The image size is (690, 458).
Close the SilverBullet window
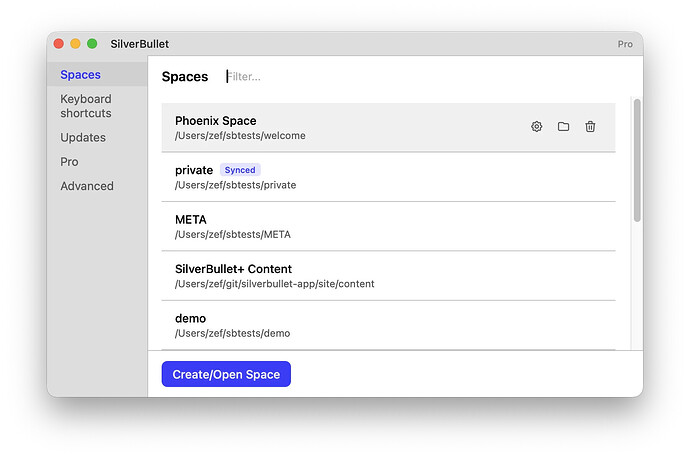point(59,44)
